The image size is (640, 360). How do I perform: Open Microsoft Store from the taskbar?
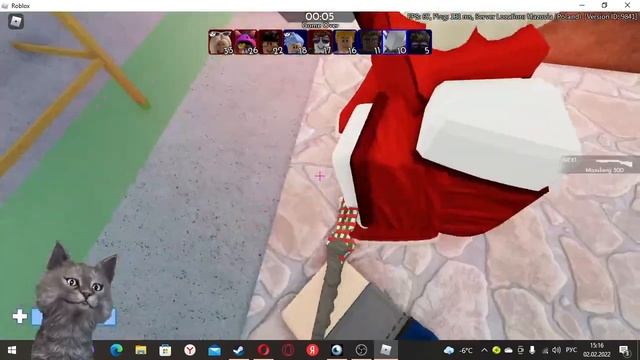165,350
